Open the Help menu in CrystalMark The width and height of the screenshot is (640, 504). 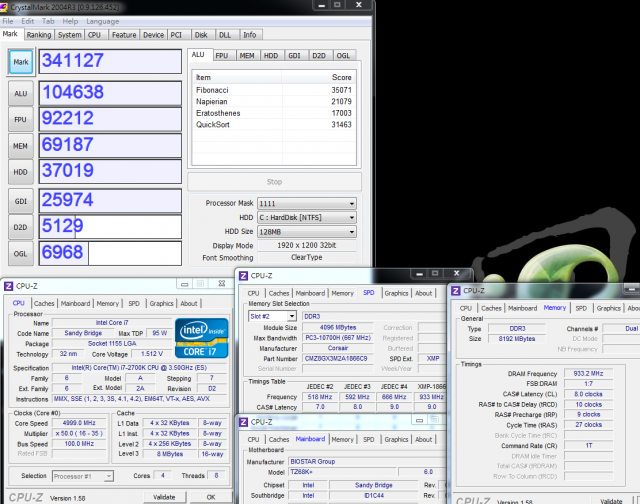click(x=70, y=21)
